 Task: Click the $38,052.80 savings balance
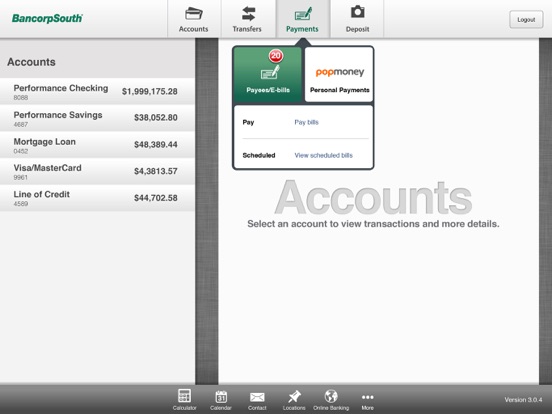pyautogui.click(x=156, y=118)
